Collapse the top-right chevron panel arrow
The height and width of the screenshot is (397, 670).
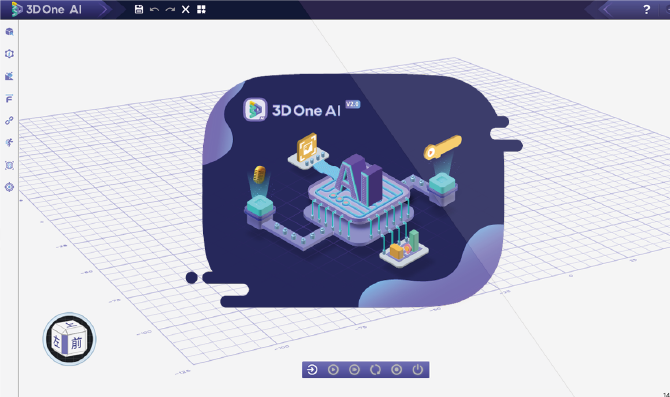pyautogui.click(x=606, y=9)
